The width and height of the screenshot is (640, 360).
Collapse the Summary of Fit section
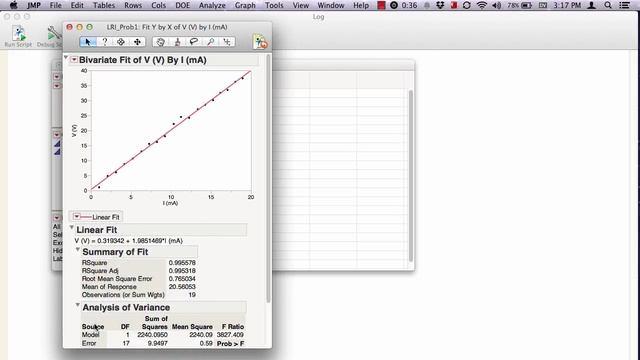pos(78,249)
